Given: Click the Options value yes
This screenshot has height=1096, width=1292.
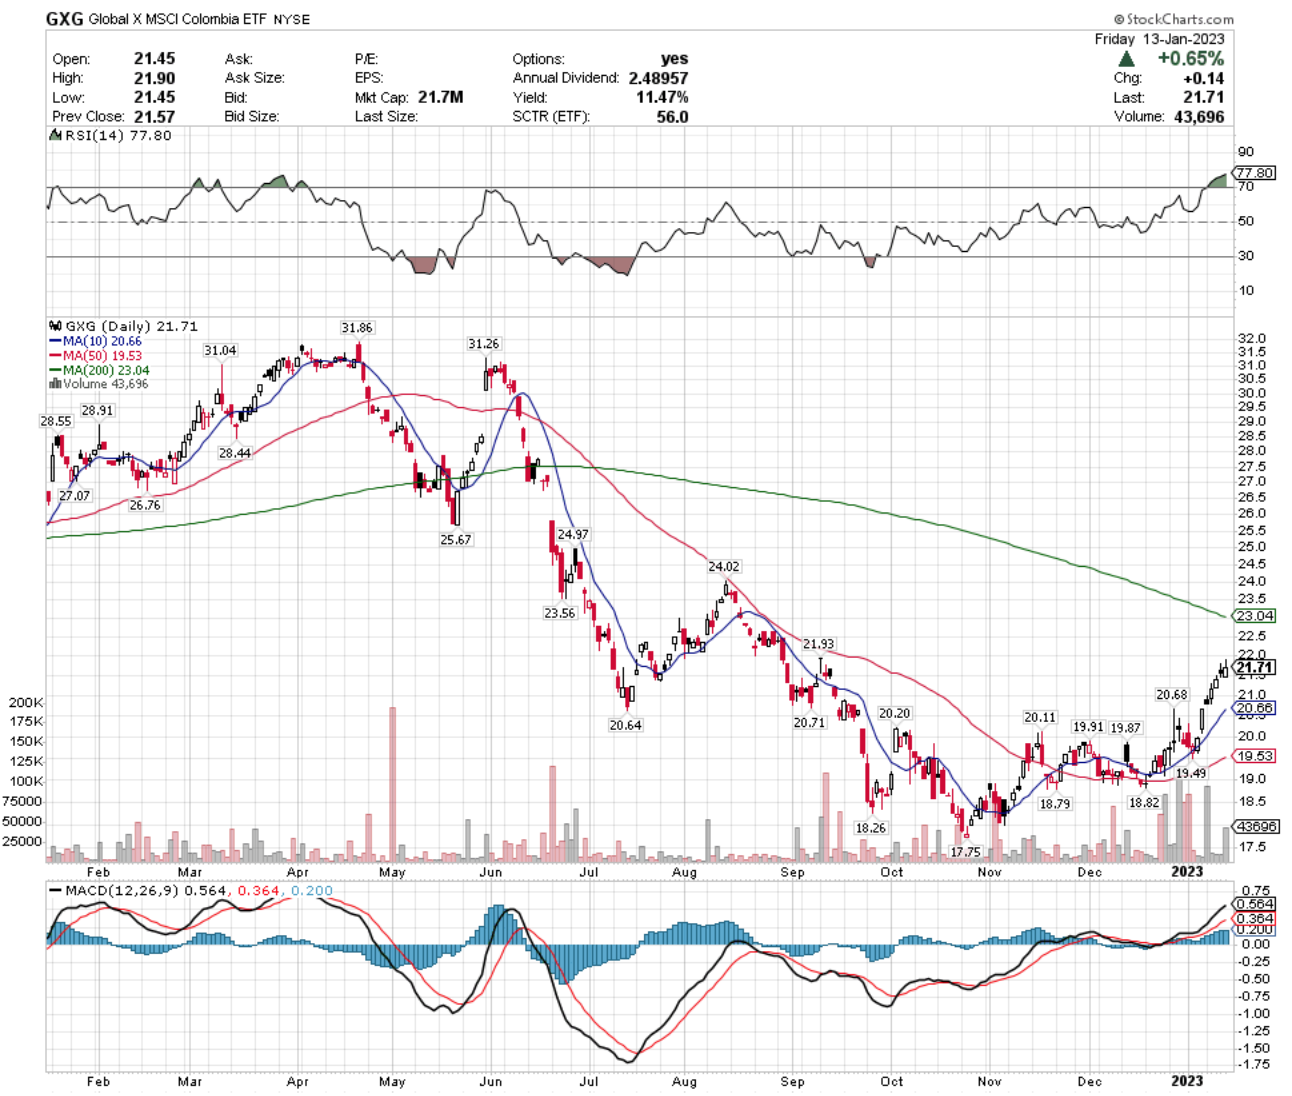Looking at the screenshot, I should (x=675, y=59).
